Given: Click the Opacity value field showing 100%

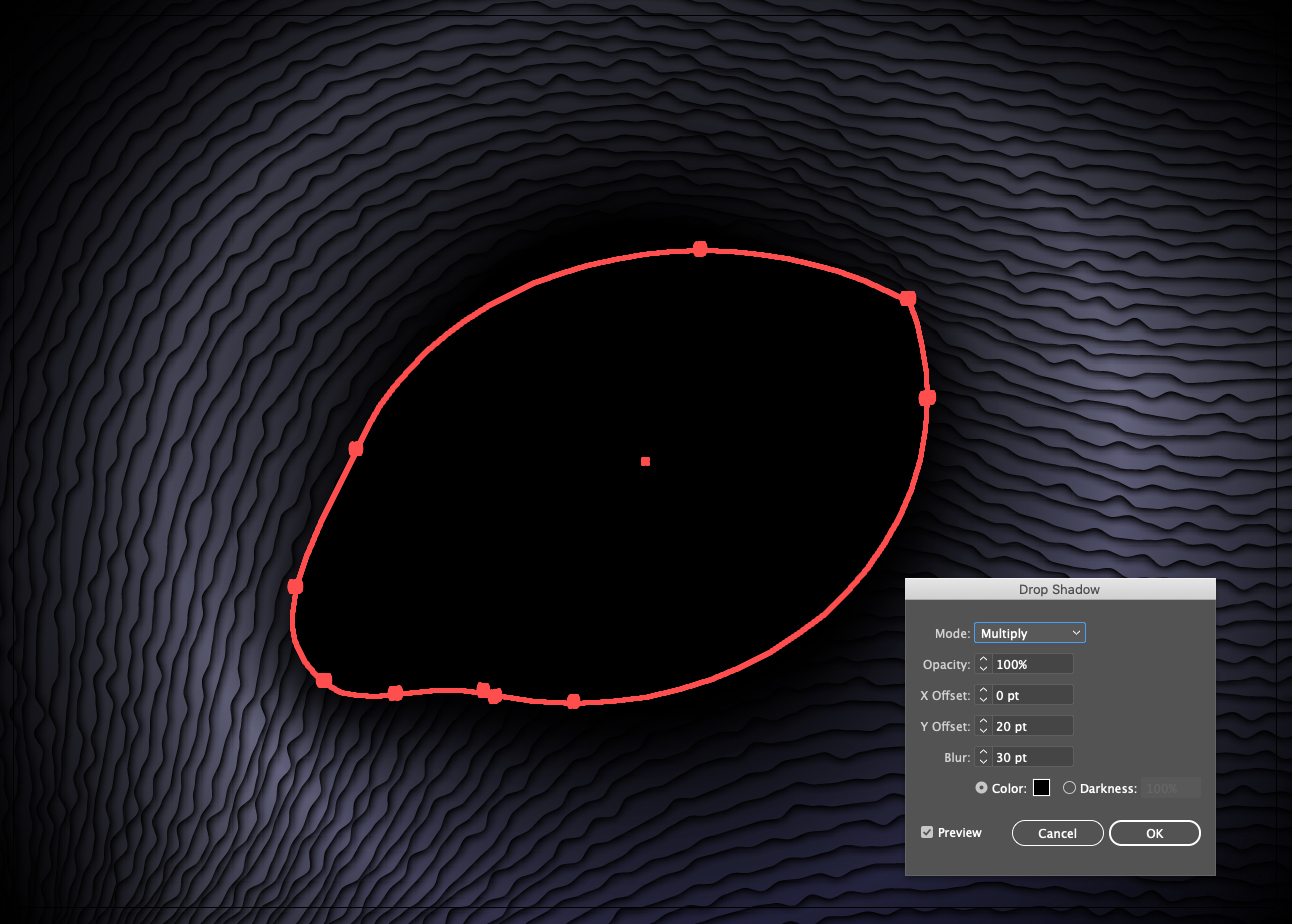Looking at the screenshot, I should pyautogui.click(x=1033, y=664).
